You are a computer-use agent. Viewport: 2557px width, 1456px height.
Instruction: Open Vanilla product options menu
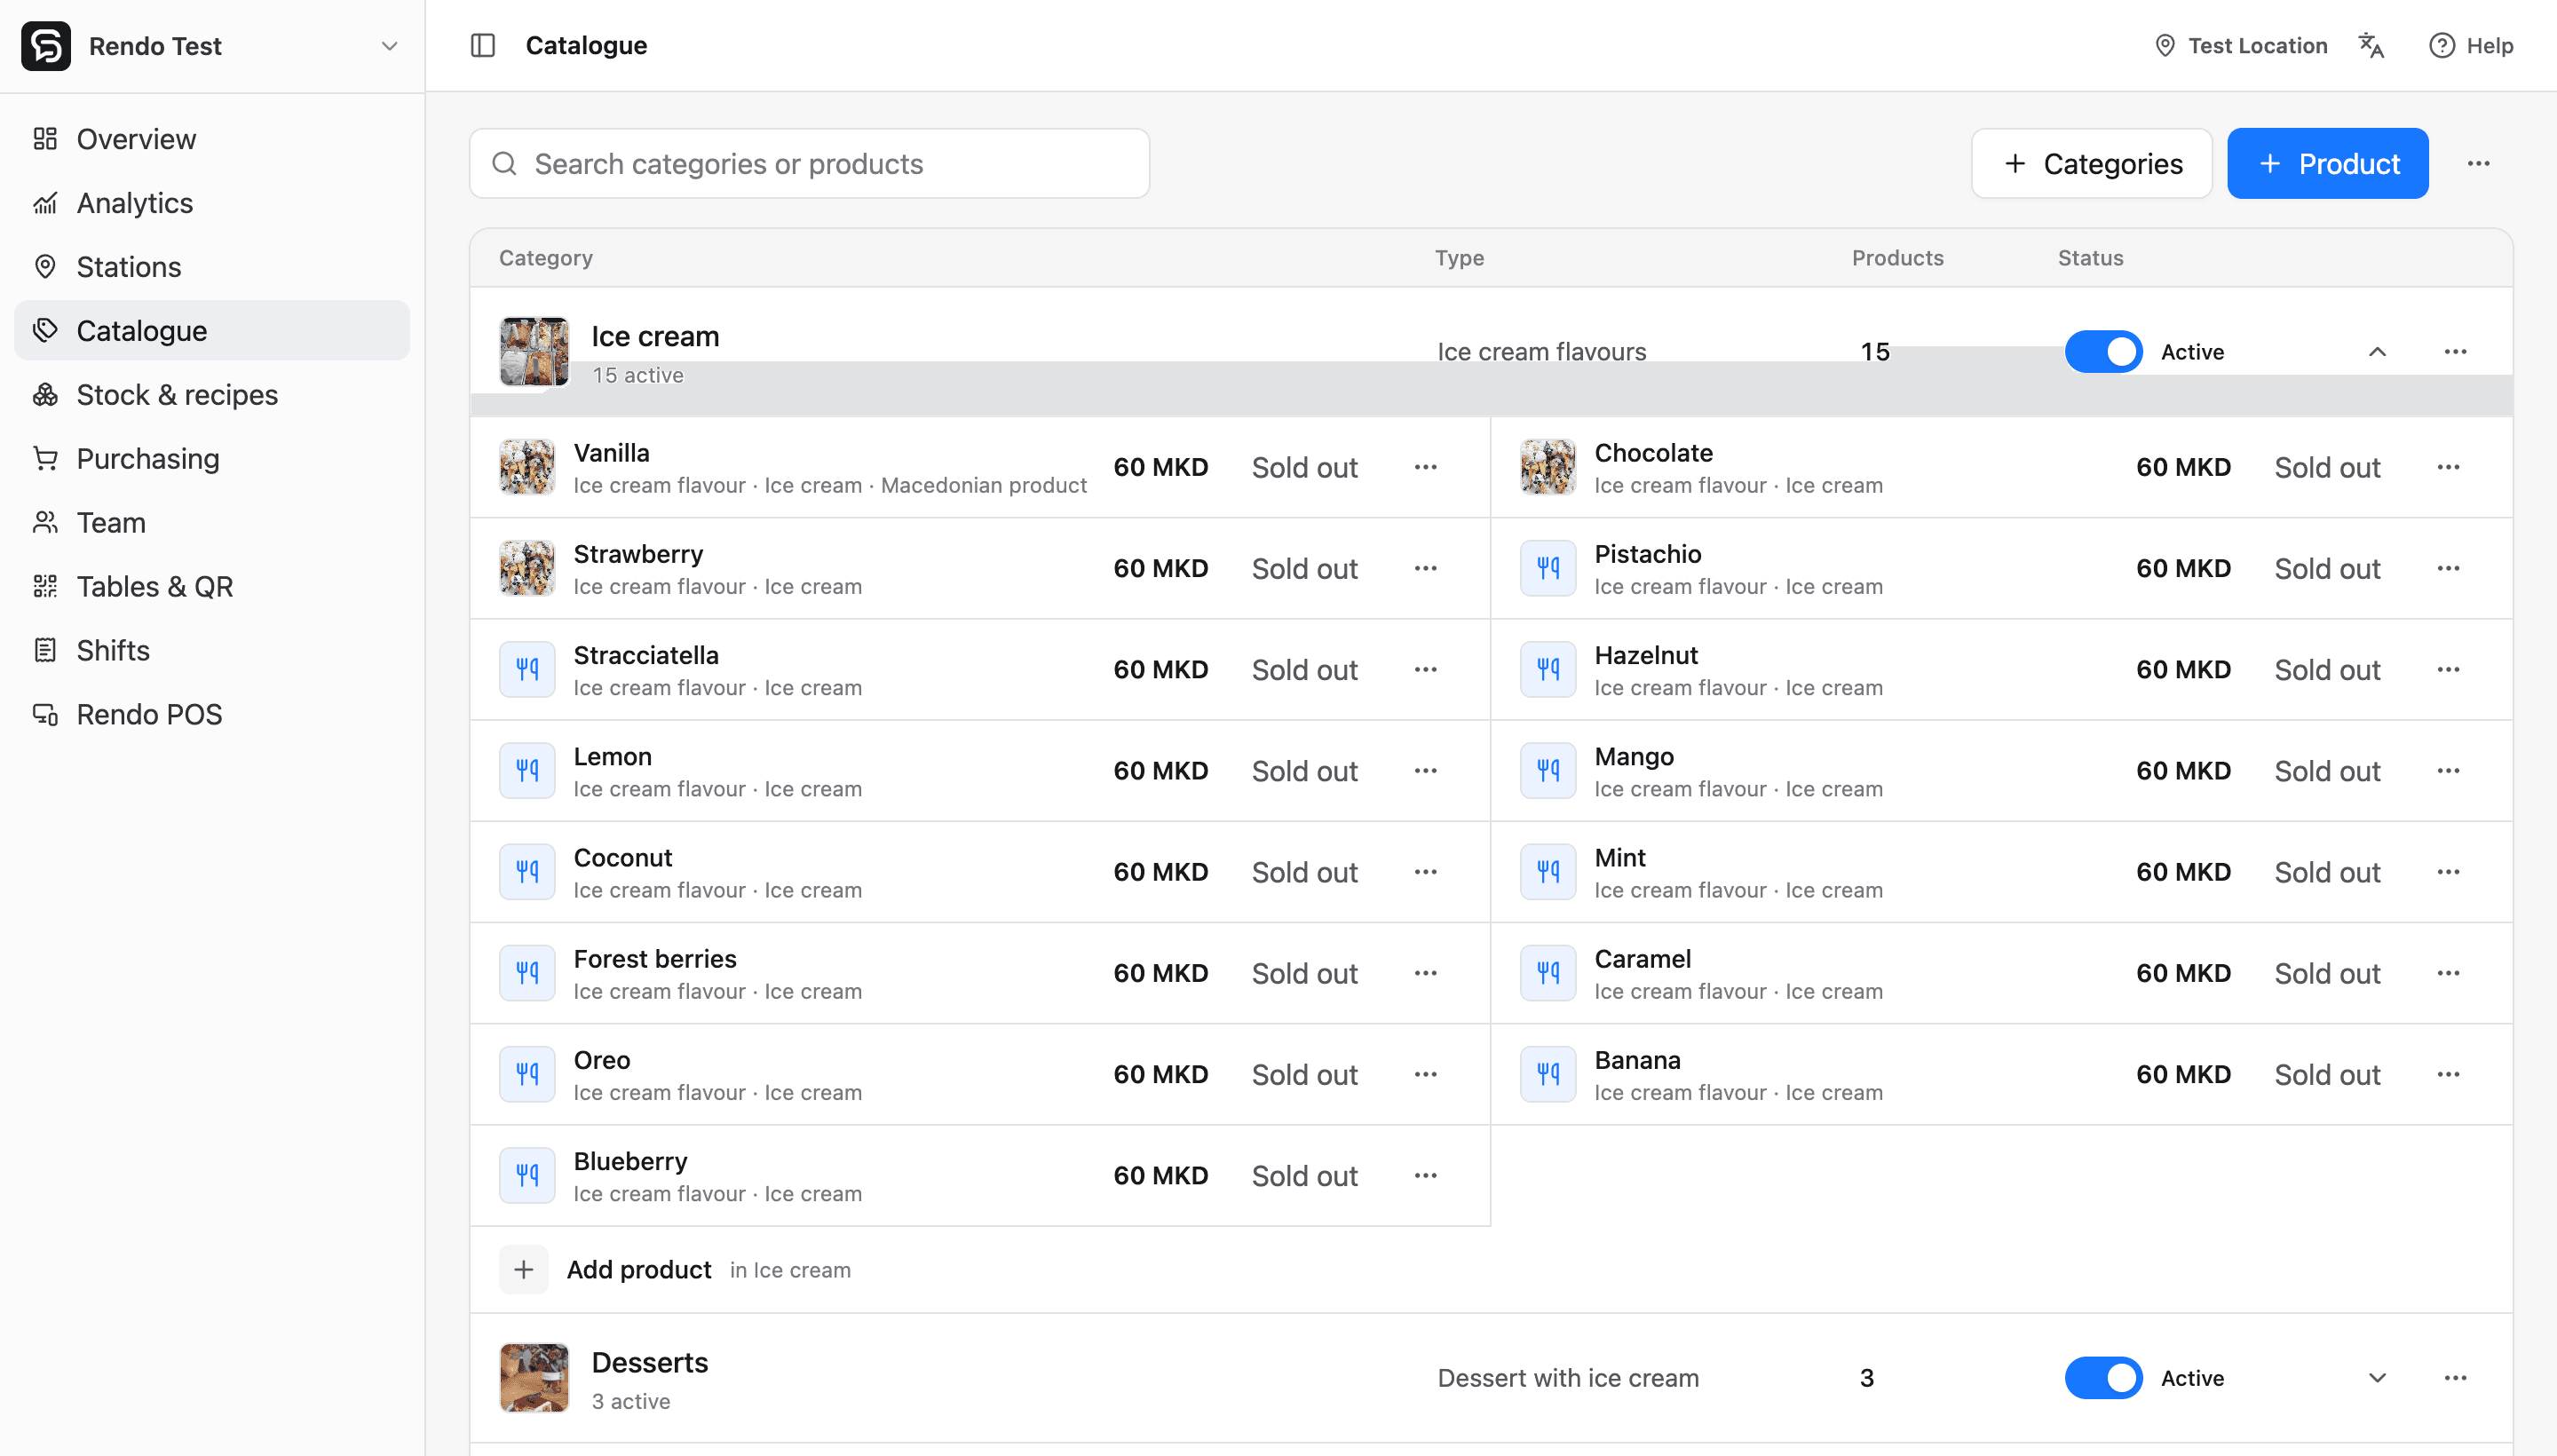click(1425, 467)
